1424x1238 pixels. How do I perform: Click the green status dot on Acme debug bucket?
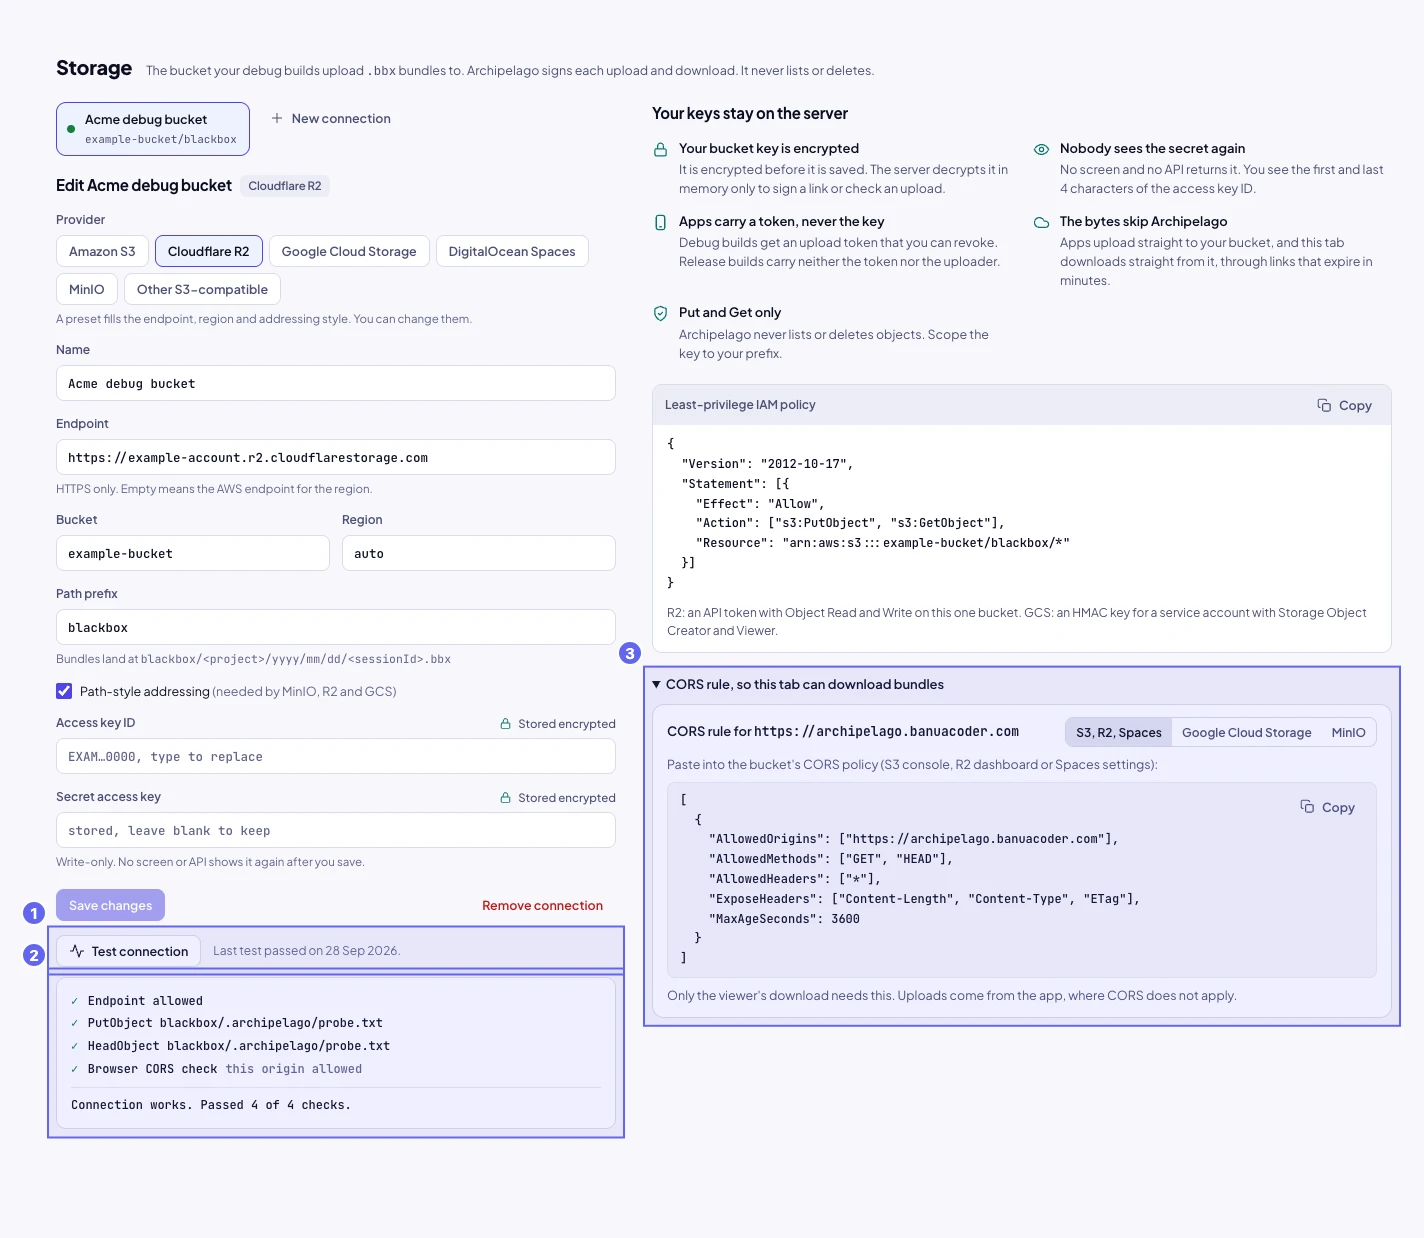(x=71, y=129)
